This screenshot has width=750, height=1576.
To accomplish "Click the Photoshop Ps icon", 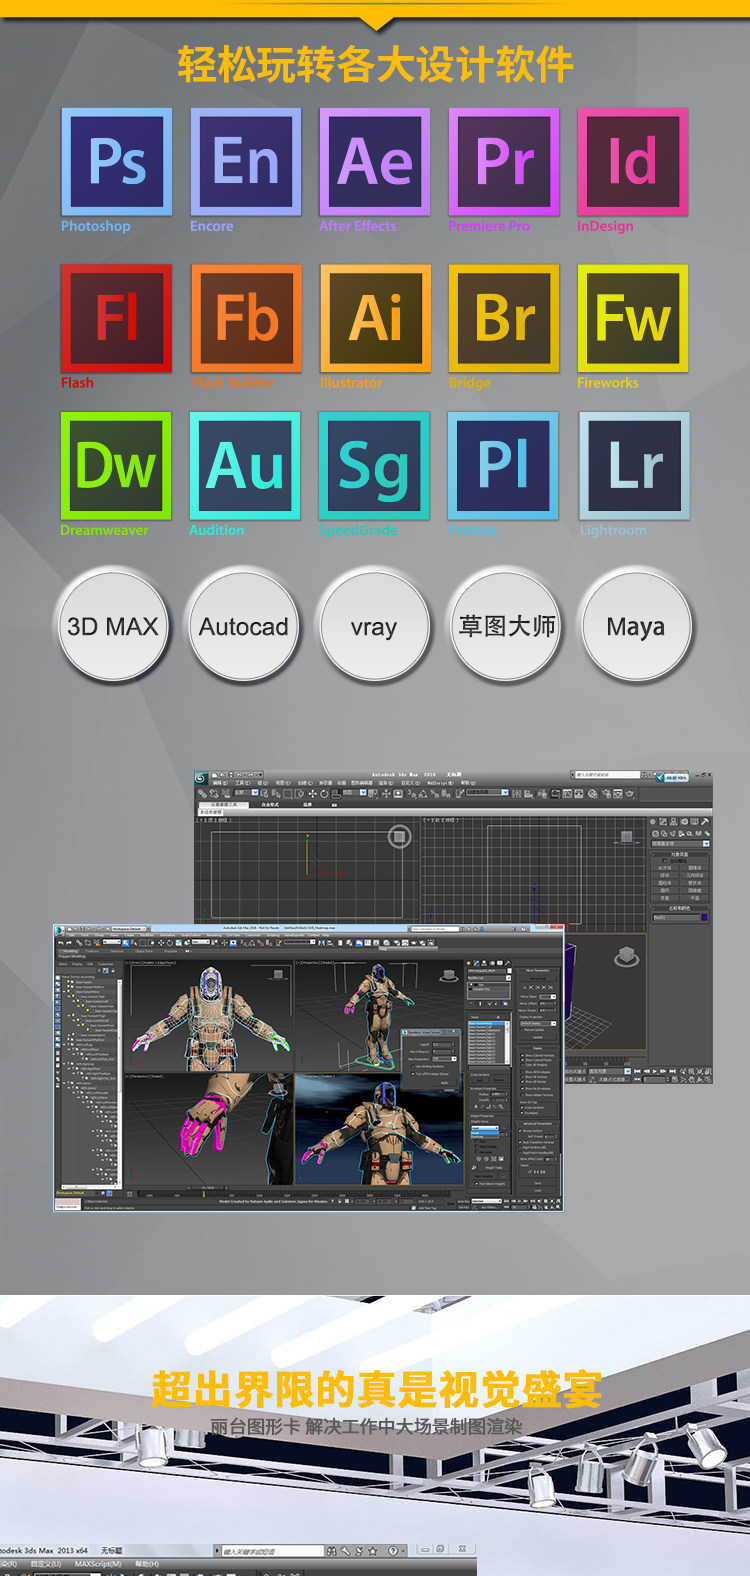I will [x=116, y=162].
